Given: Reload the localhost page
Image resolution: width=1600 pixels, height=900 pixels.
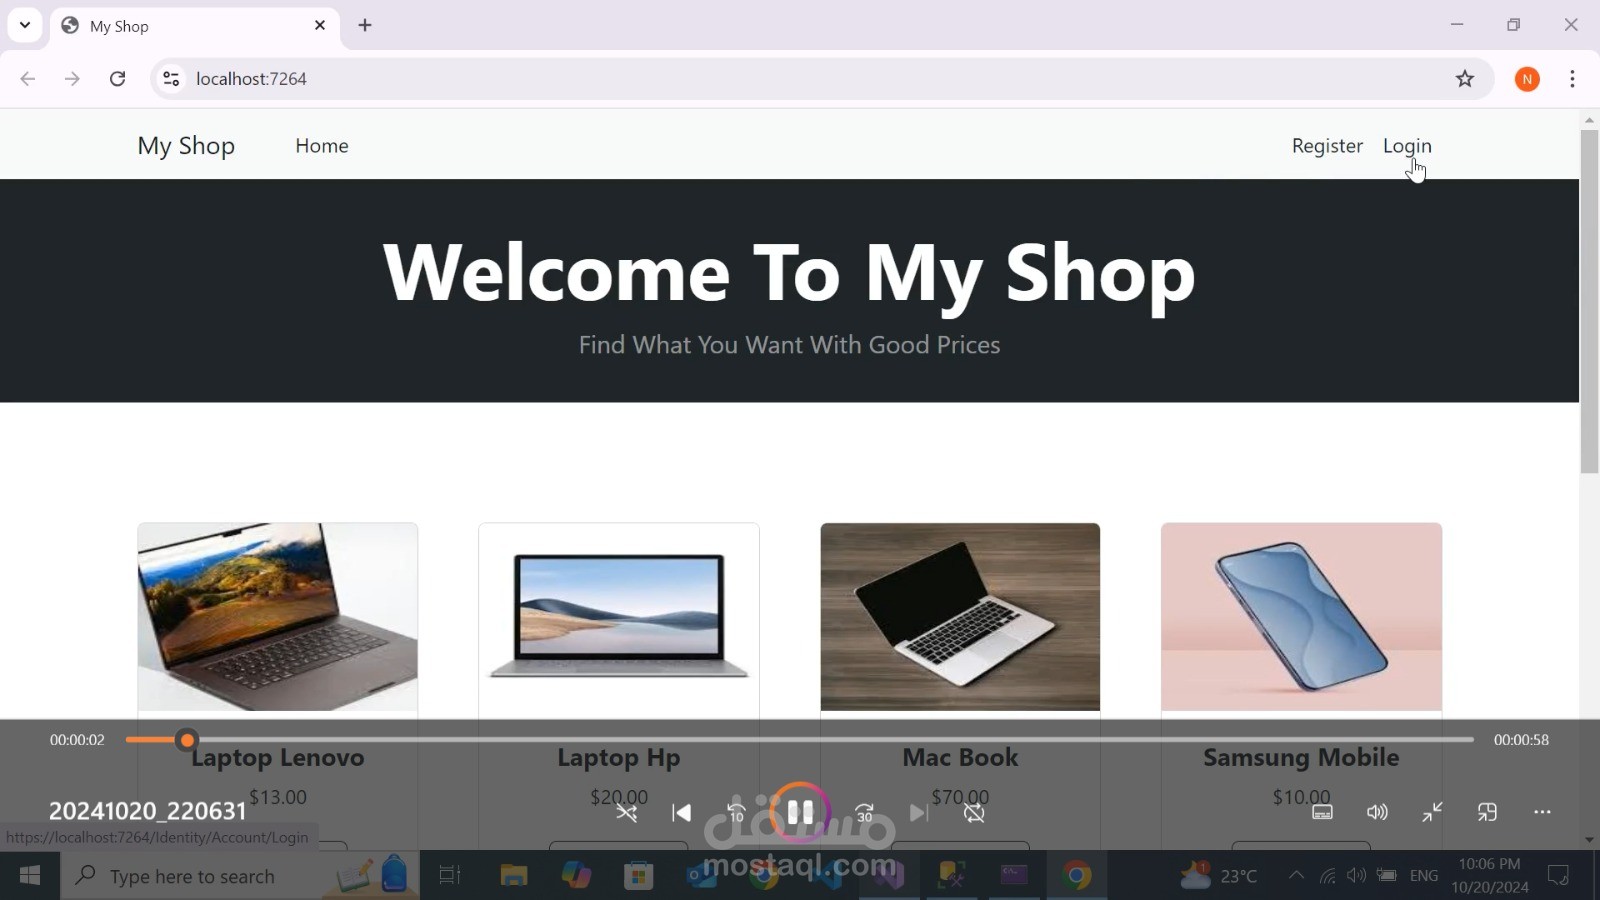Looking at the screenshot, I should [x=117, y=79].
